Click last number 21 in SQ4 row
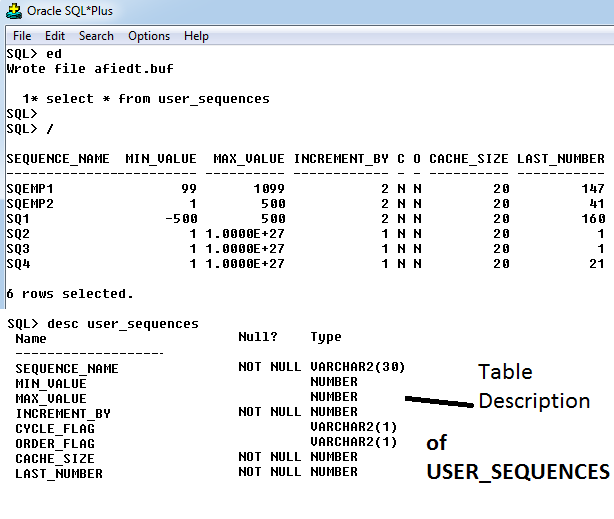The width and height of the screenshot is (614, 519). coord(597,264)
